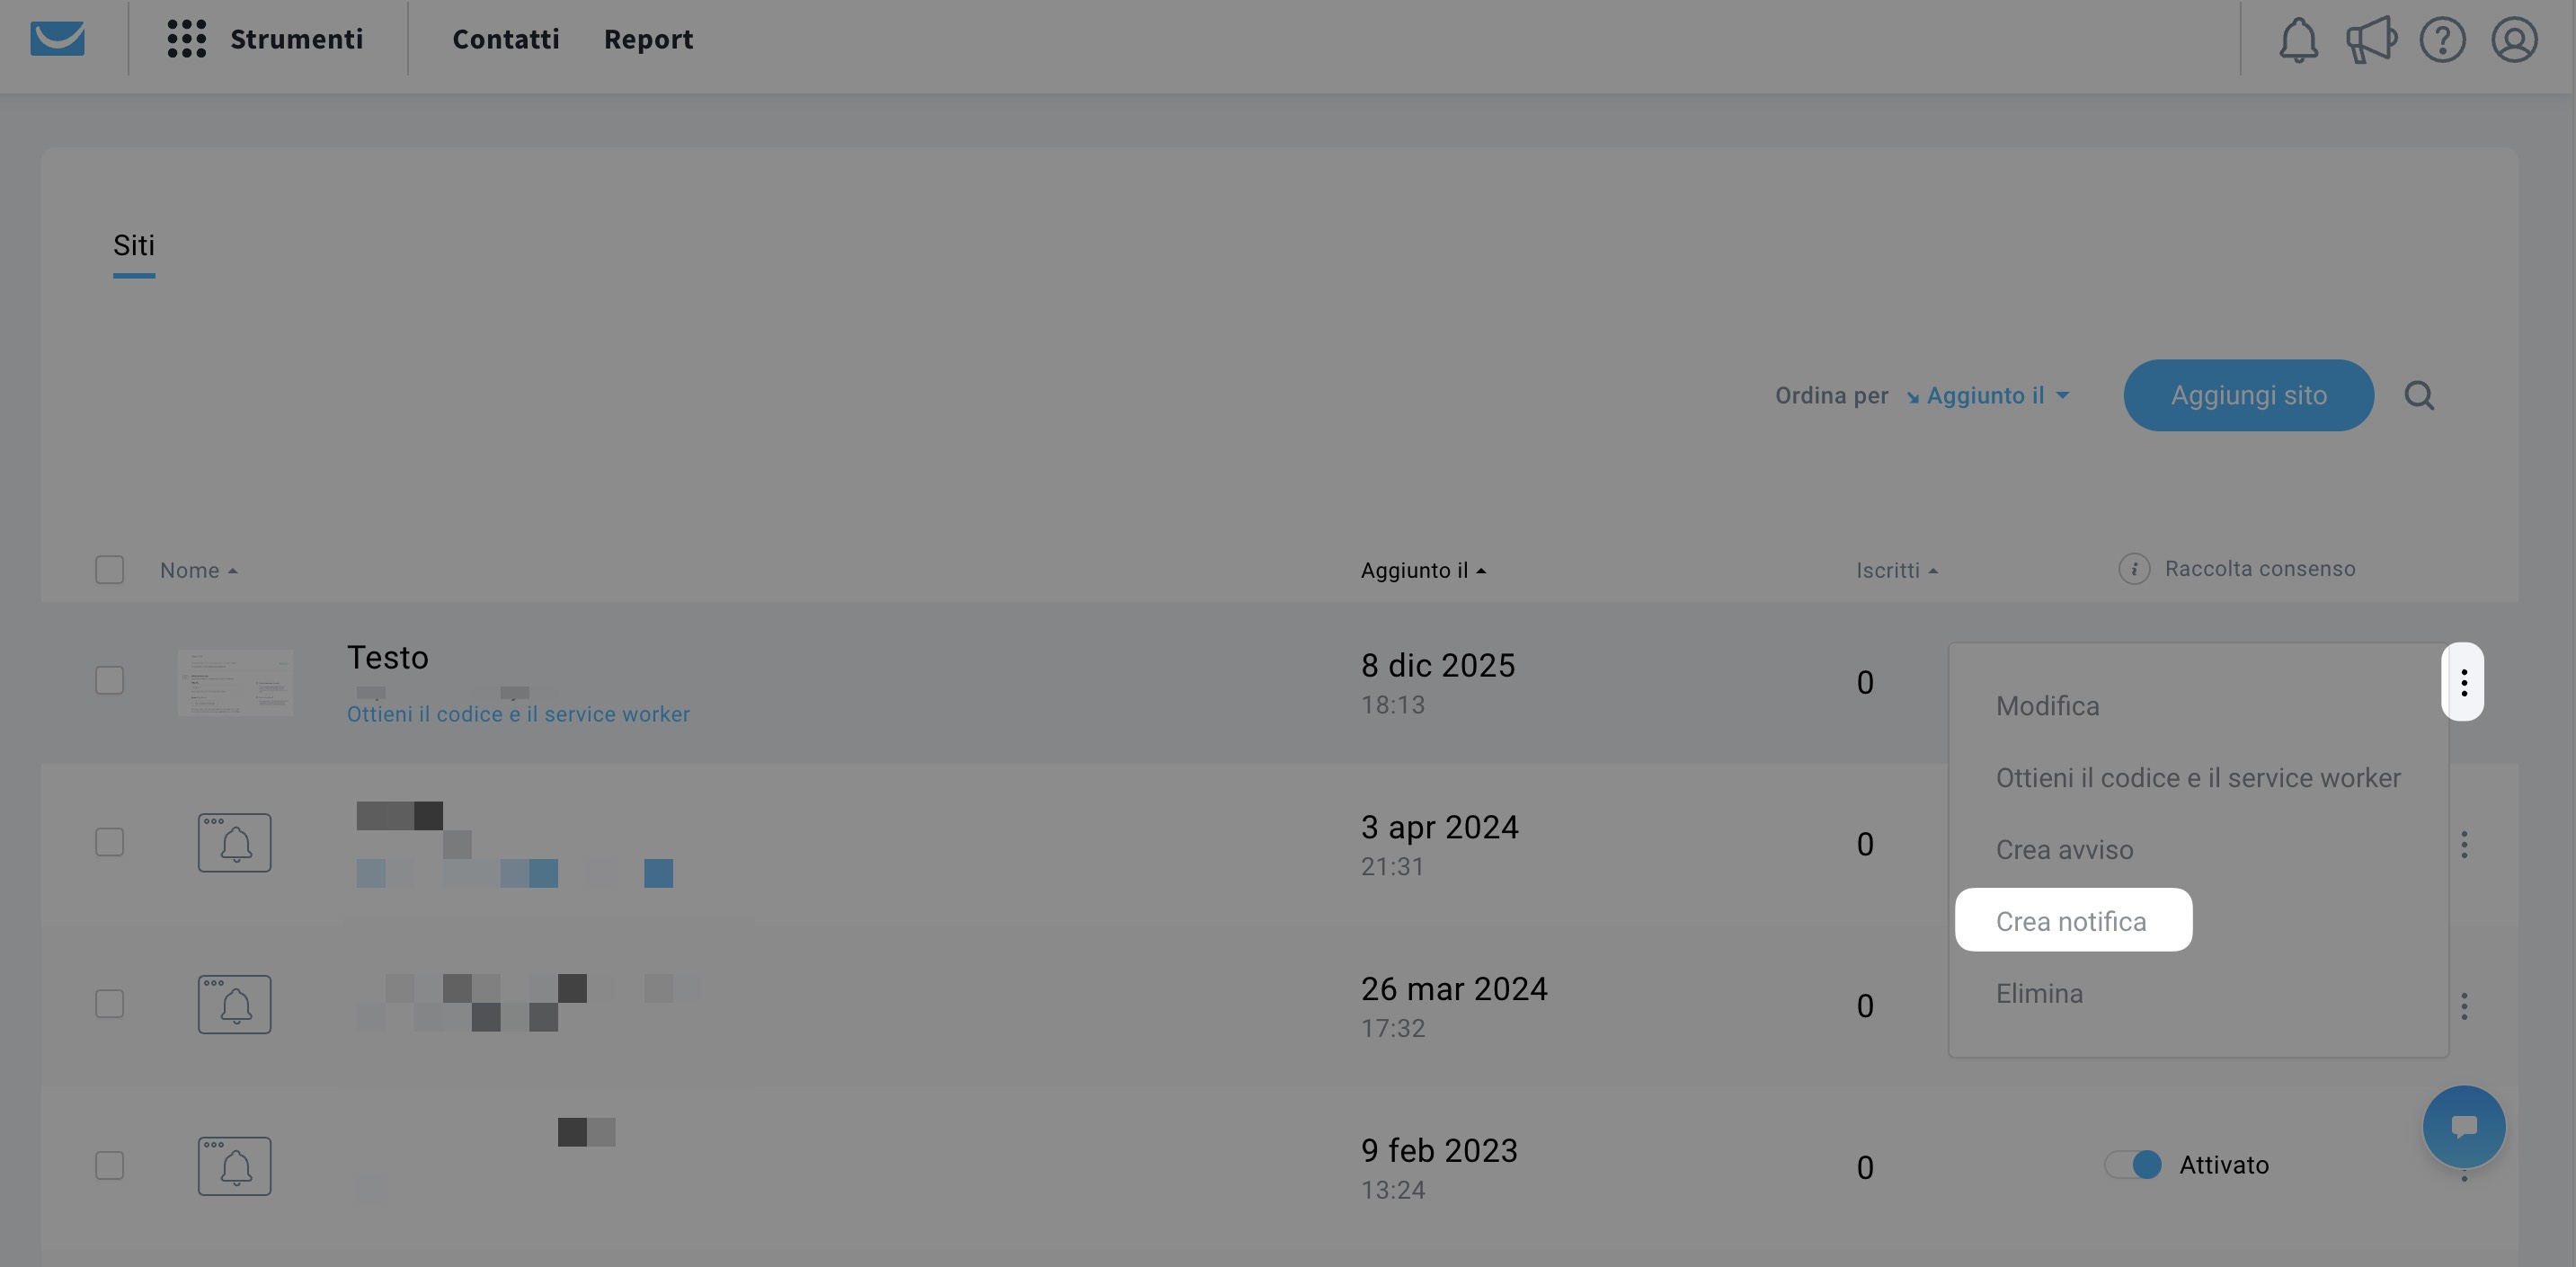Screen dimensions: 2576x1267
Task: Click the Aggiungi sito button
Action: coord(2247,396)
